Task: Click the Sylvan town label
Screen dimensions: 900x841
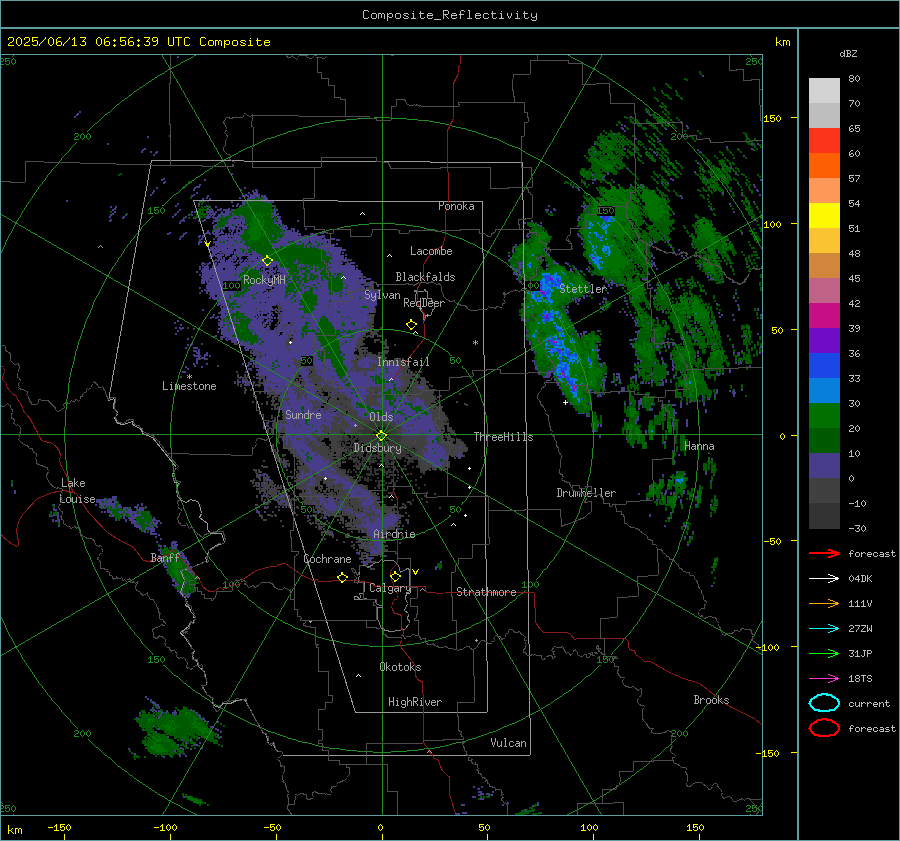Action: tap(382, 295)
